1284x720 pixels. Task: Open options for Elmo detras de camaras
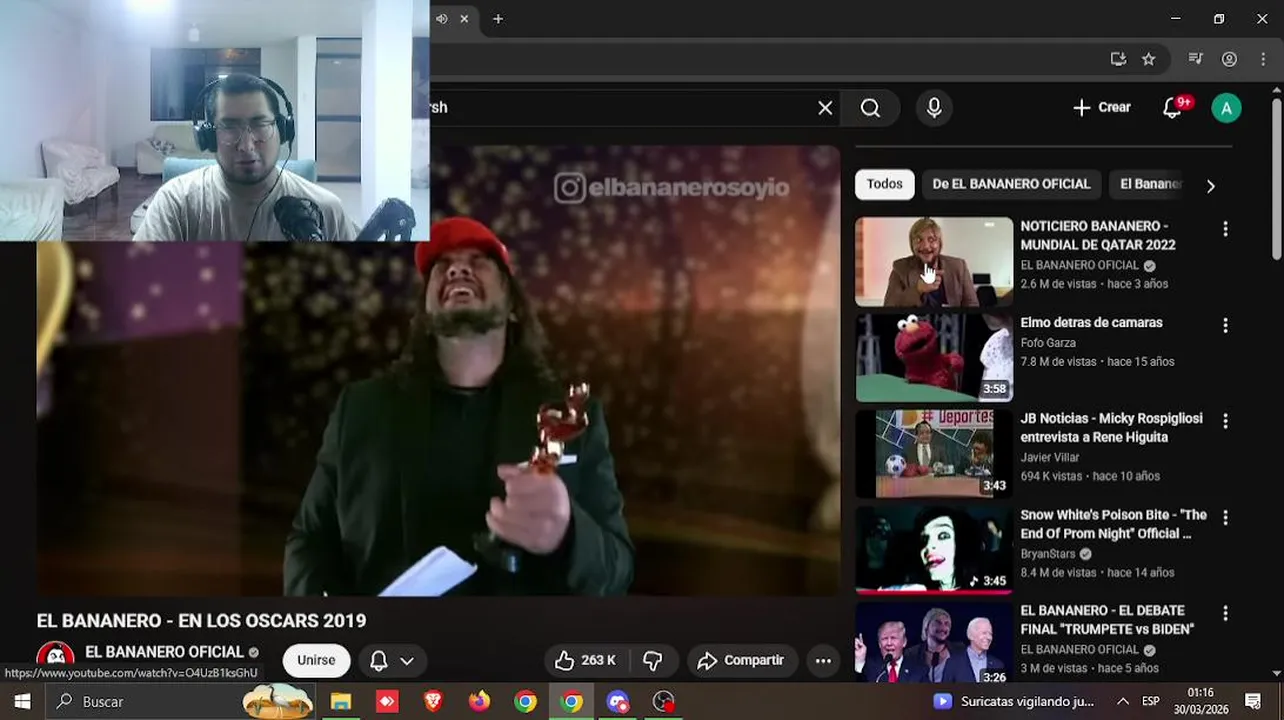[x=1225, y=325]
